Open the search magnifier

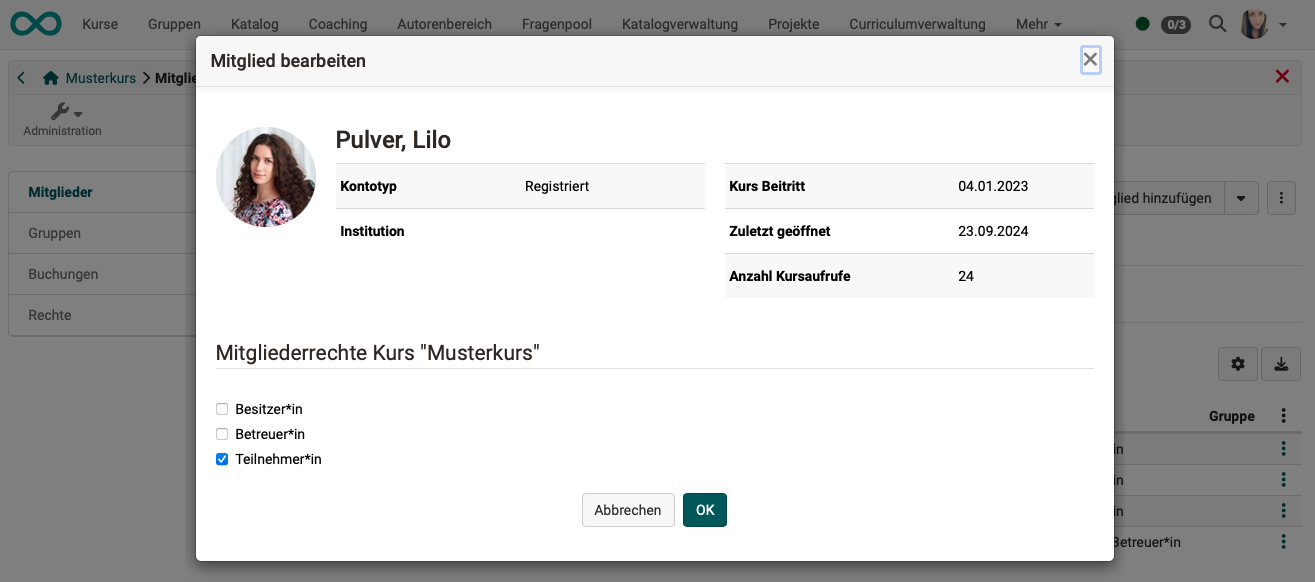coord(1217,23)
